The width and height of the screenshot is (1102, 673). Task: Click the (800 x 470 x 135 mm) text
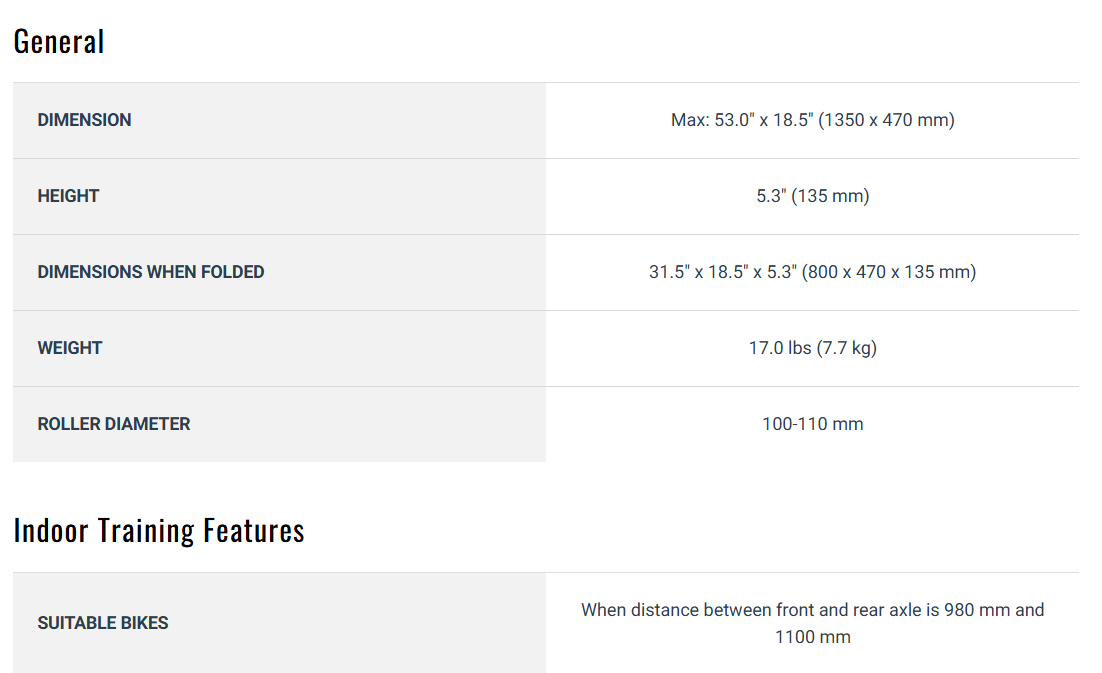[x=889, y=272]
